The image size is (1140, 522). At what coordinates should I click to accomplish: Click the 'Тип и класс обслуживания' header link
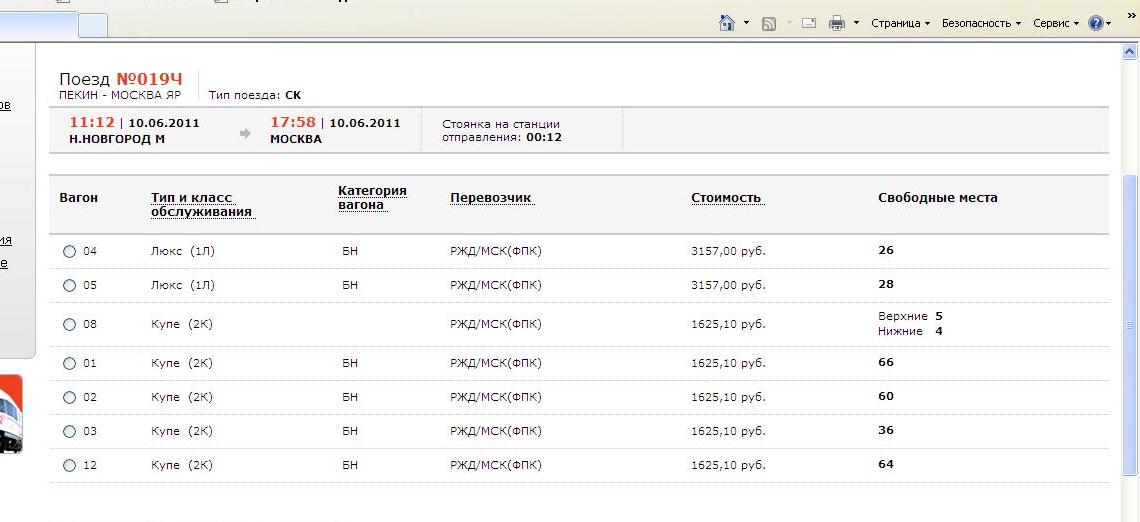pos(201,204)
